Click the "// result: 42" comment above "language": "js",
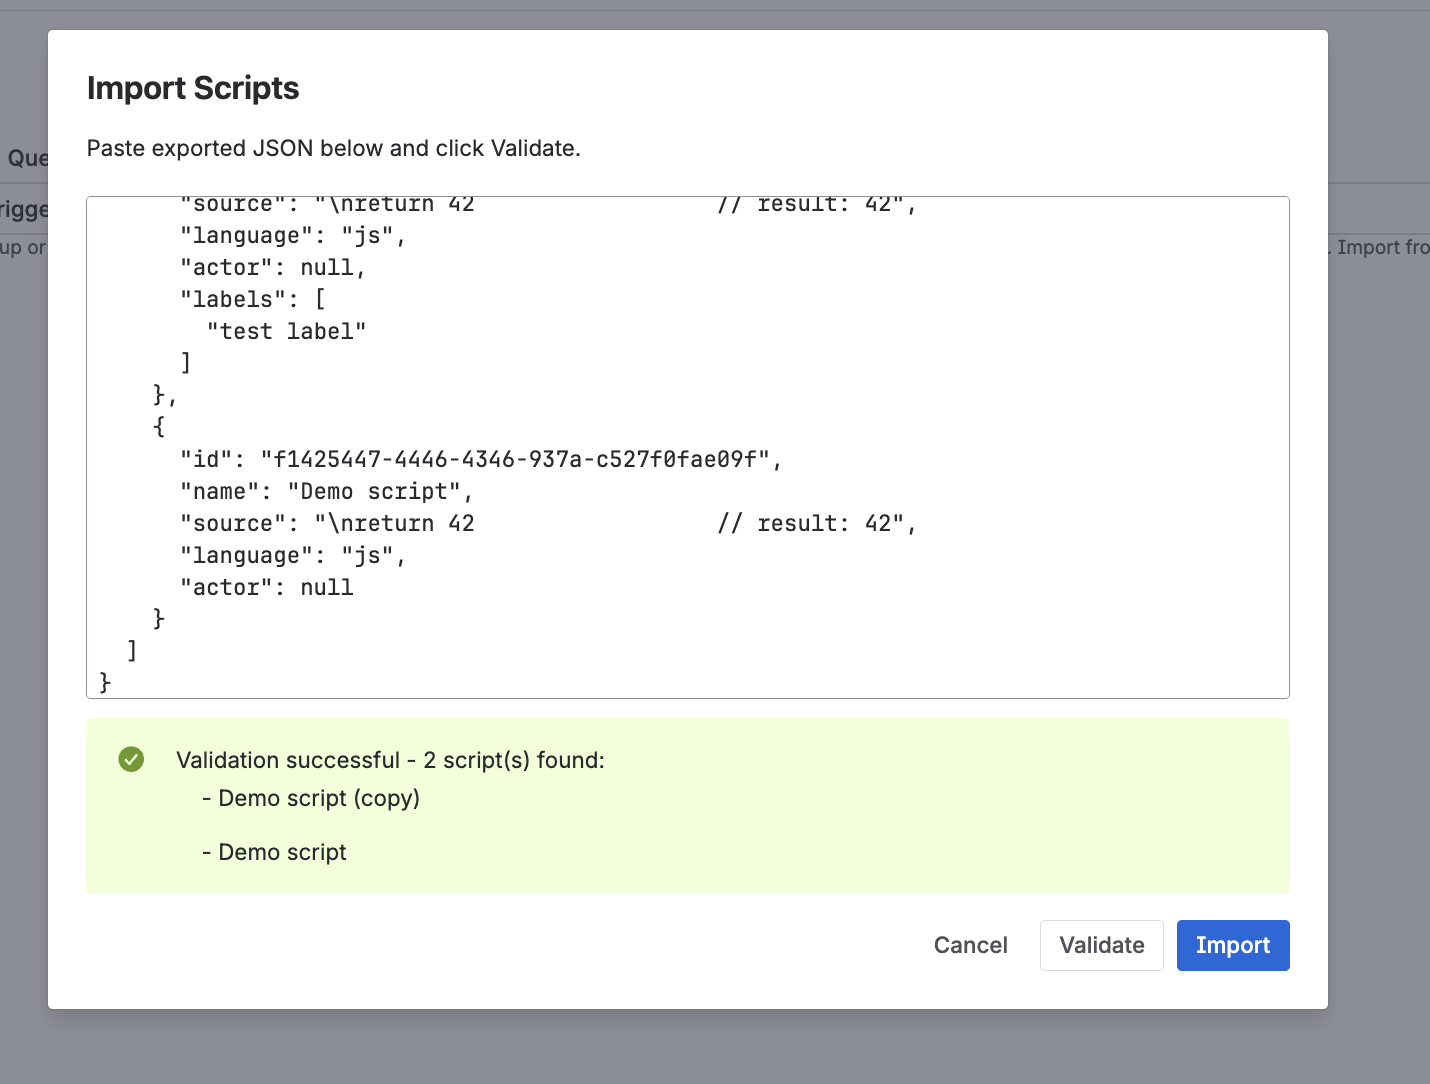 click(815, 523)
